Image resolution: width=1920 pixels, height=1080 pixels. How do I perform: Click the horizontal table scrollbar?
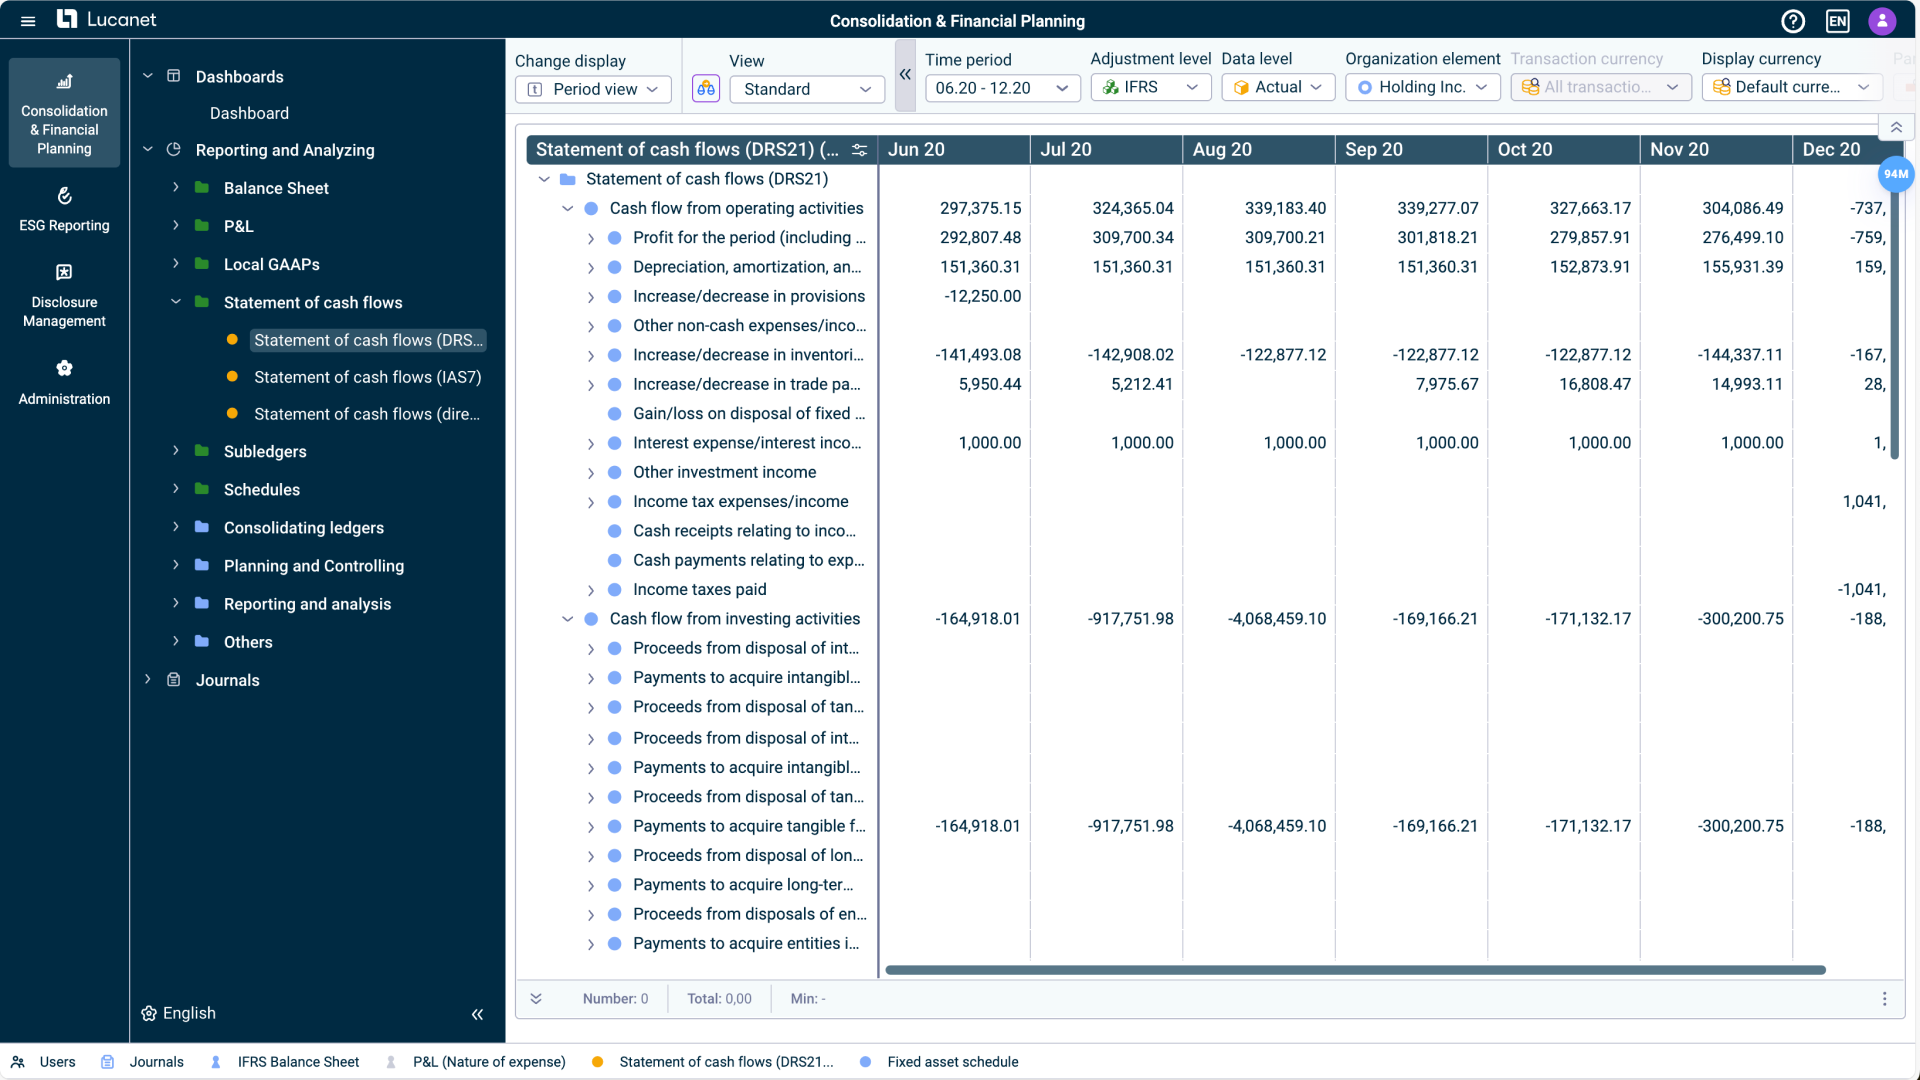point(1355,970)
